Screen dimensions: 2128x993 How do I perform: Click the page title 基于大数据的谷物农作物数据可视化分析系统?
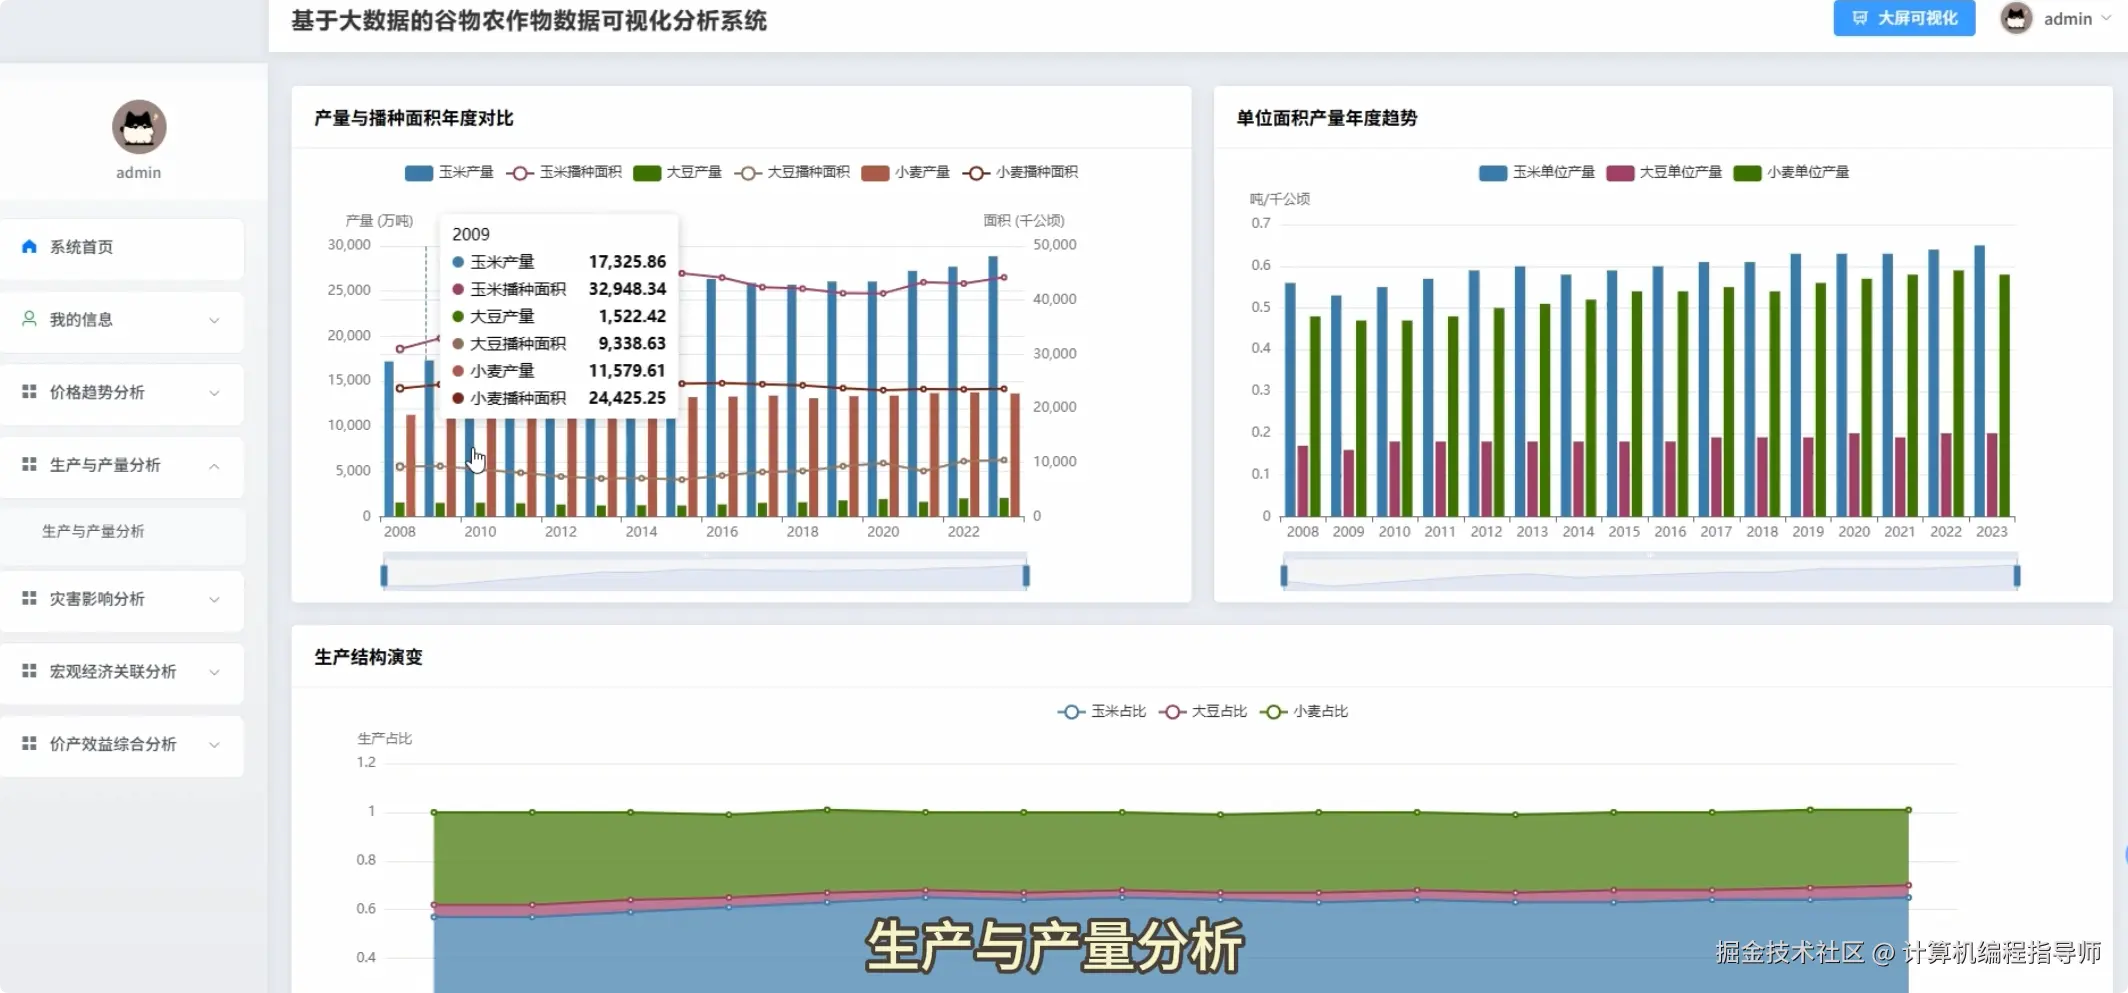coord(529,21)
